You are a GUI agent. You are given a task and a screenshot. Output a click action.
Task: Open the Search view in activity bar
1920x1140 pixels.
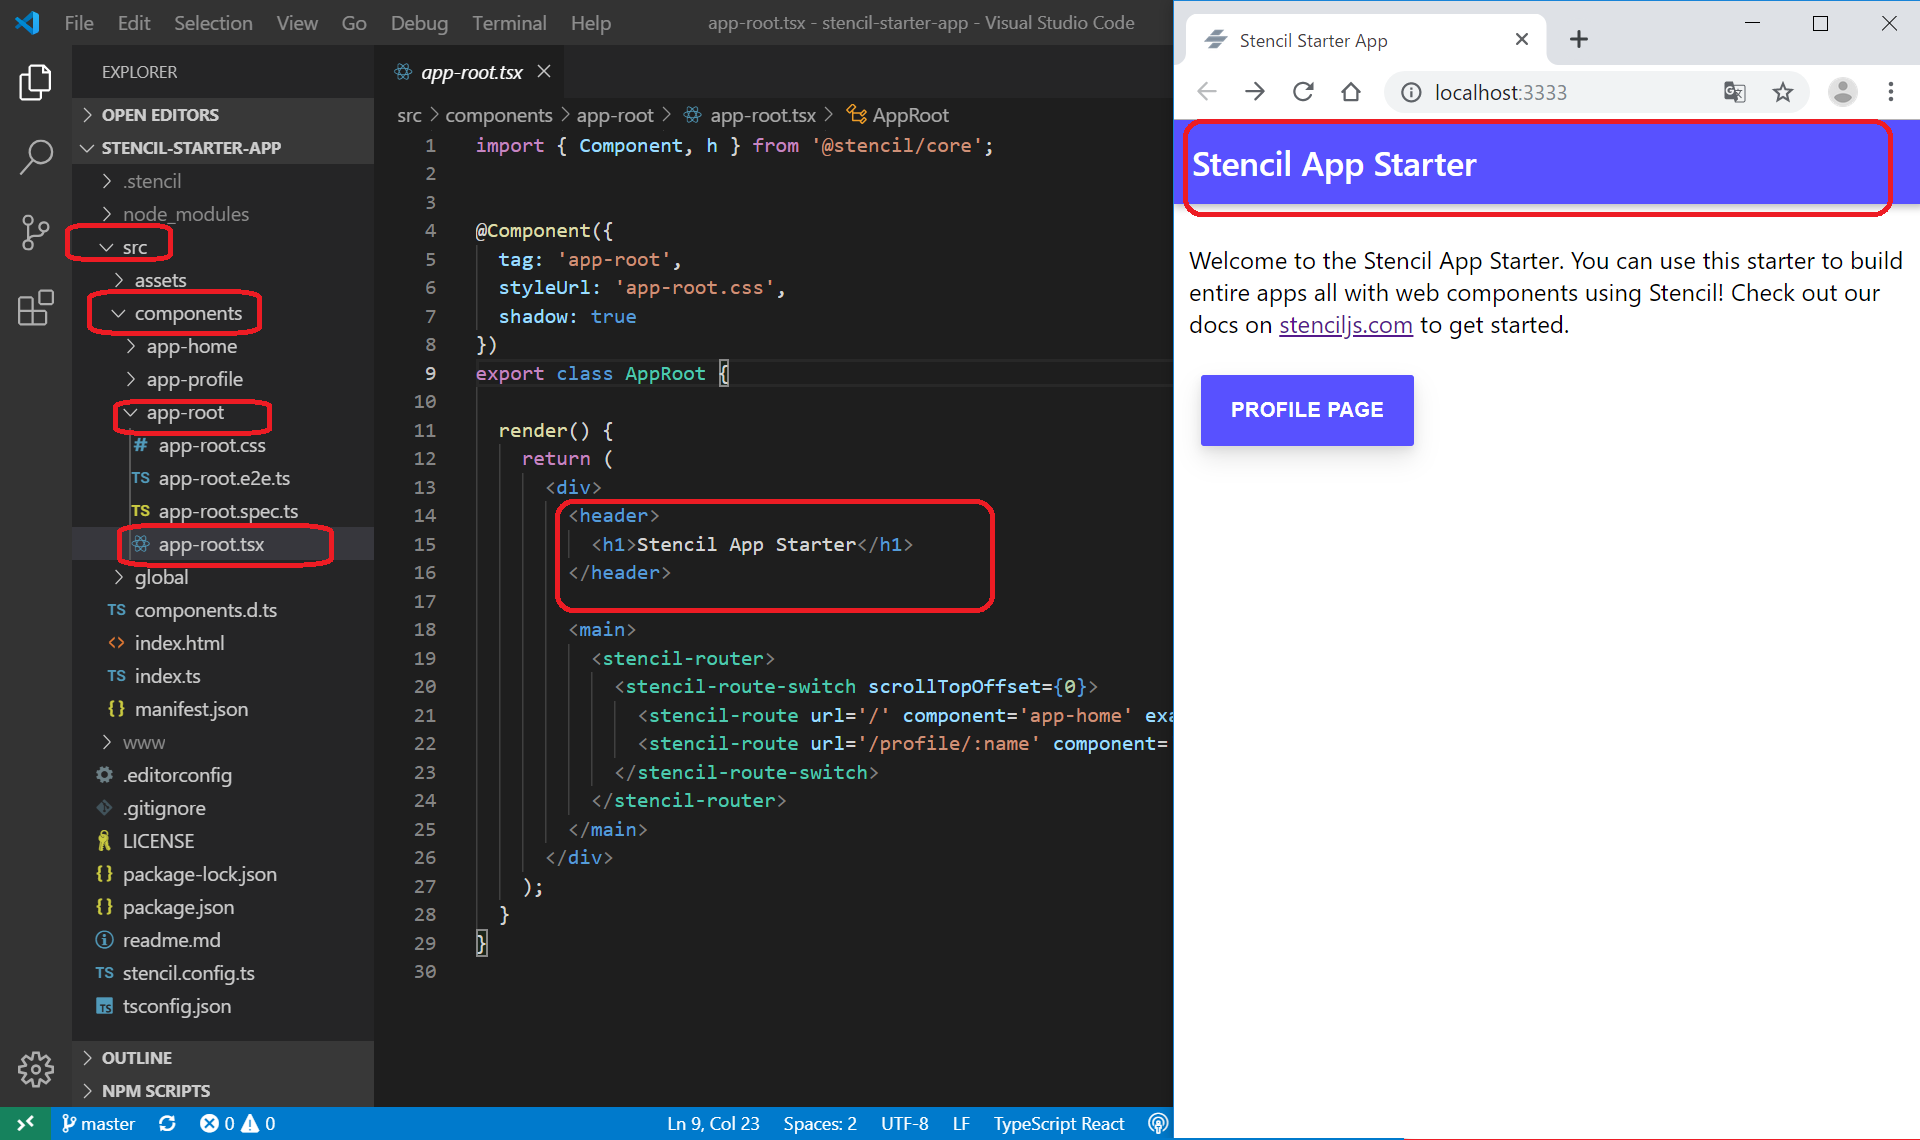pos(36,156)
